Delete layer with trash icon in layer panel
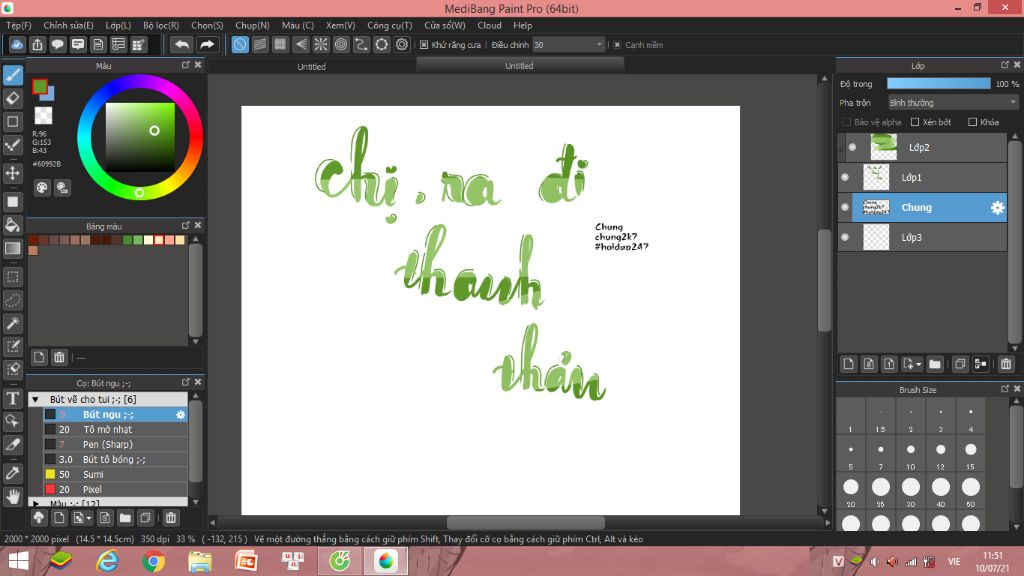 [1005, 364]
